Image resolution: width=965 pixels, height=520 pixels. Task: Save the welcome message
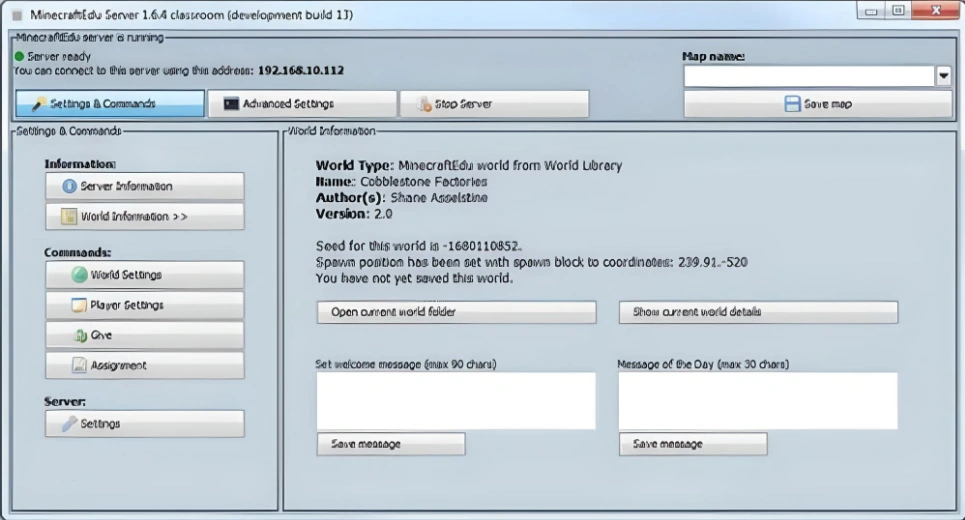pos(391,444)
